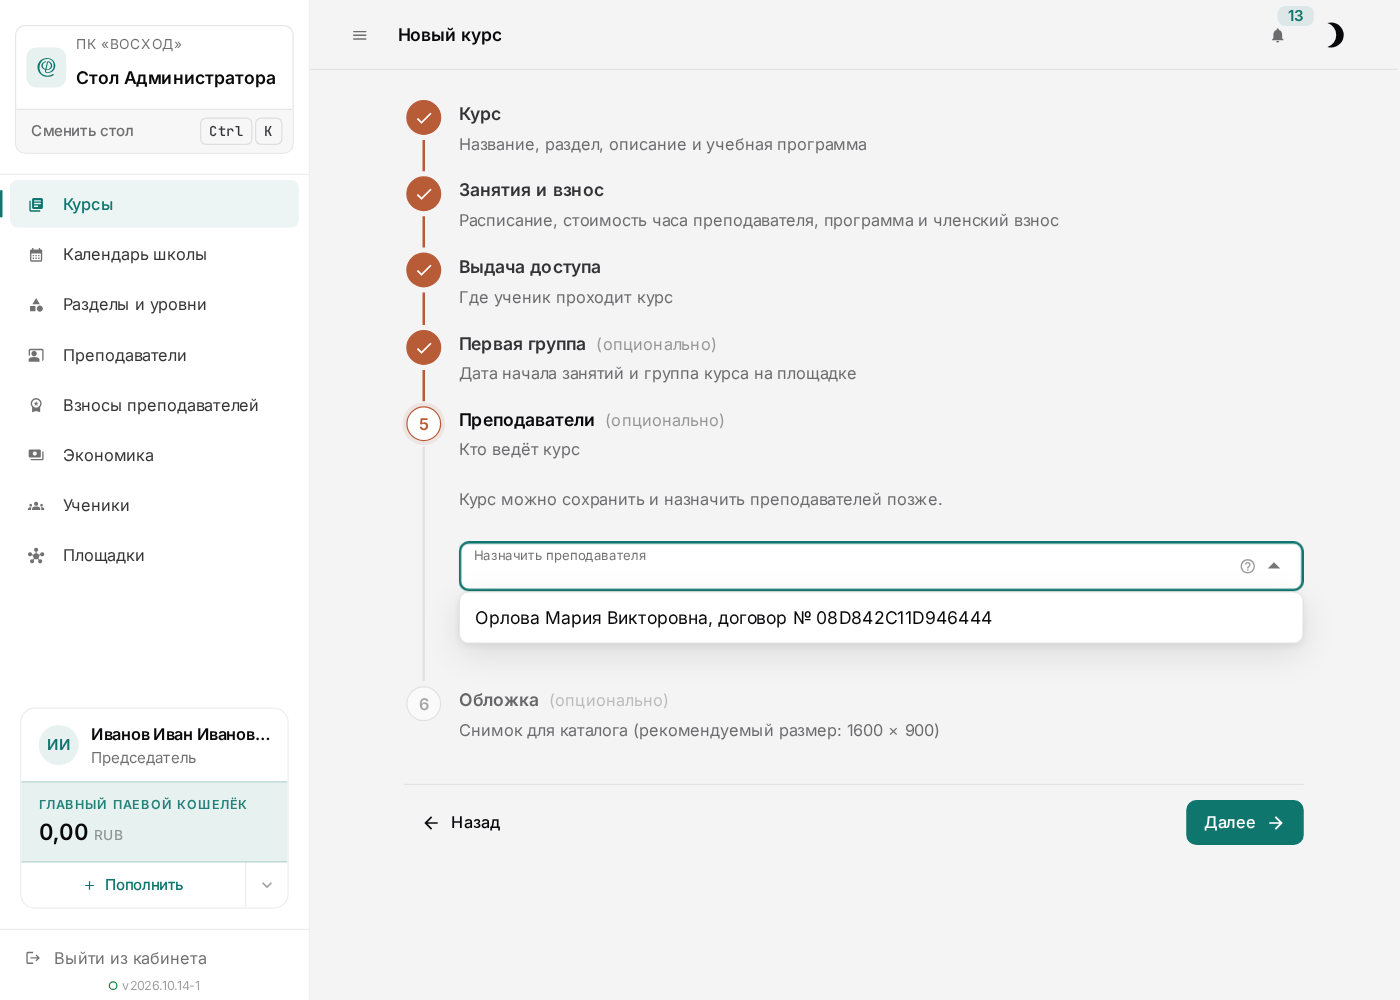This screenshot has height=1000, width=1400.
Task: Select Орлова Мария Викторовна from list
Action: tap(881, 618)
